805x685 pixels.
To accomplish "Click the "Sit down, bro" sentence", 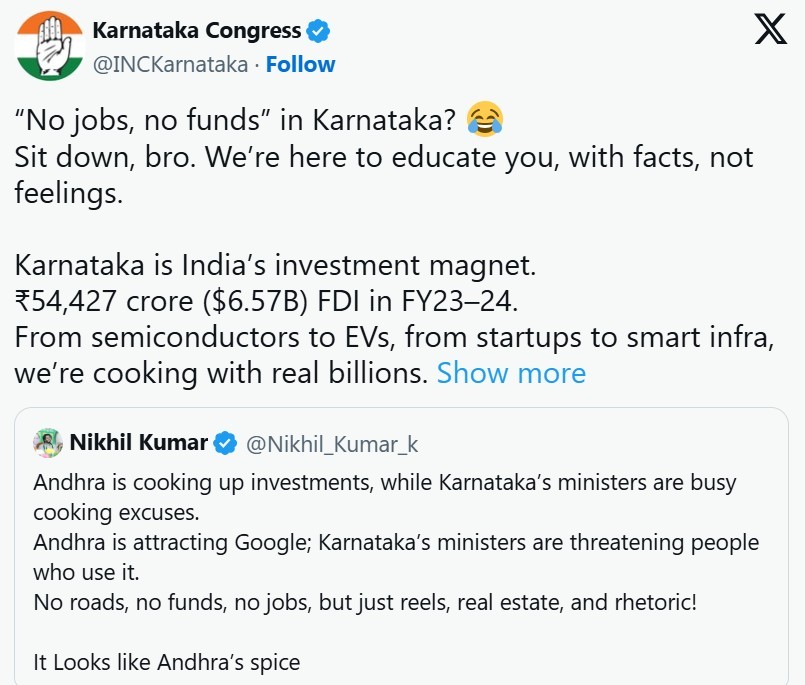I will coord(383,156).
